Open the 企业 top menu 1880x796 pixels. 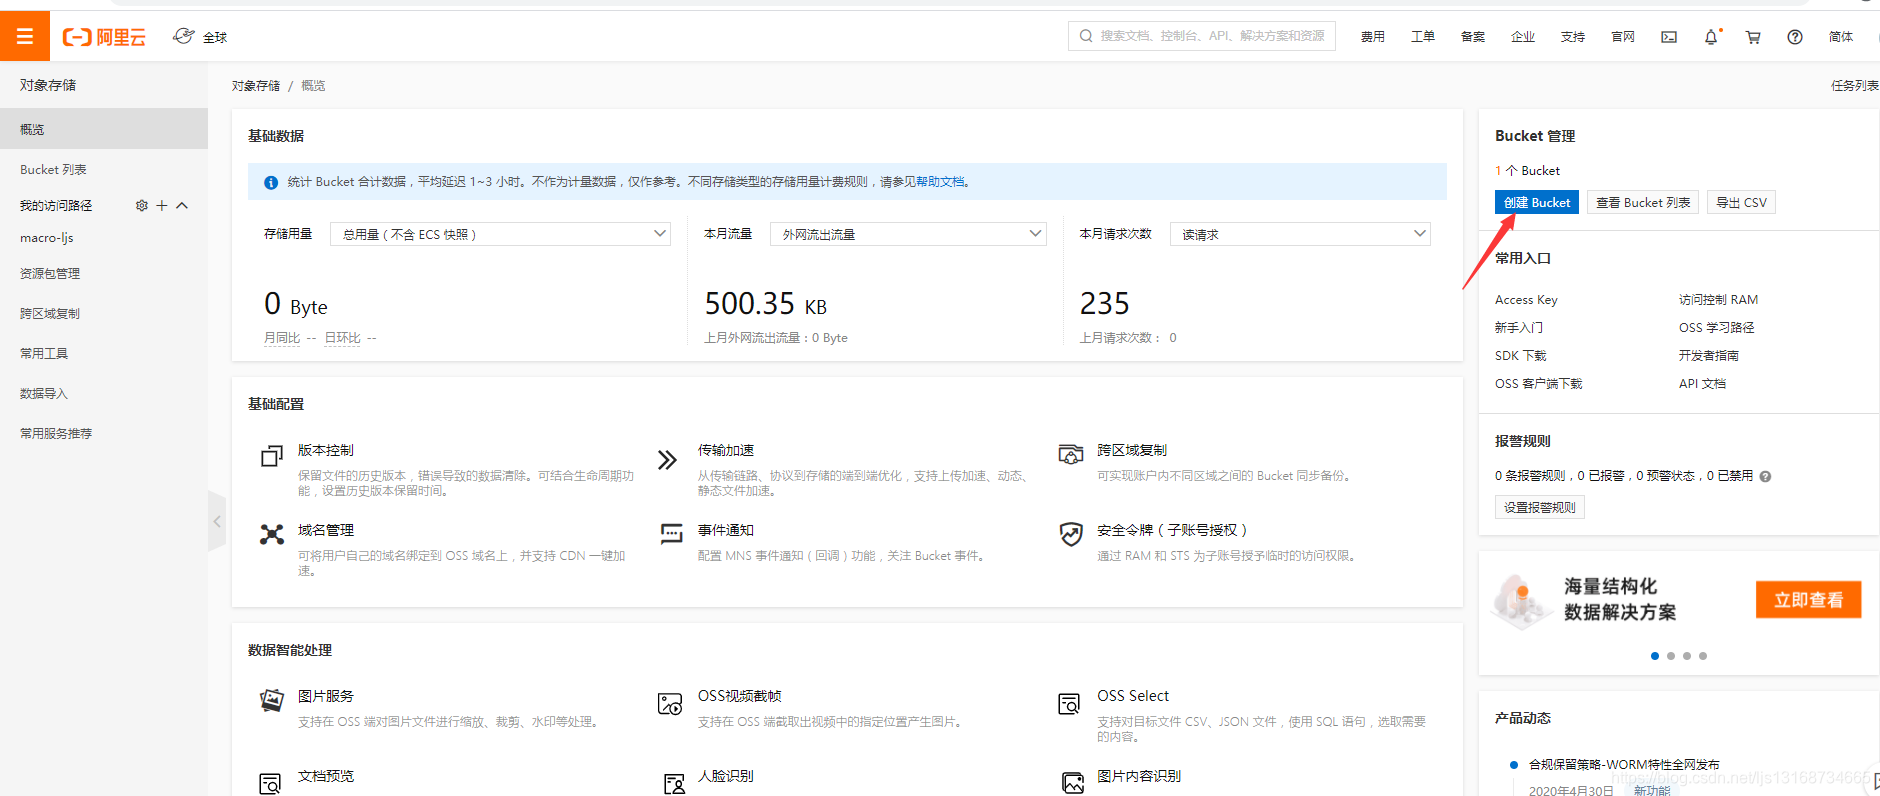coord(1523,37)
